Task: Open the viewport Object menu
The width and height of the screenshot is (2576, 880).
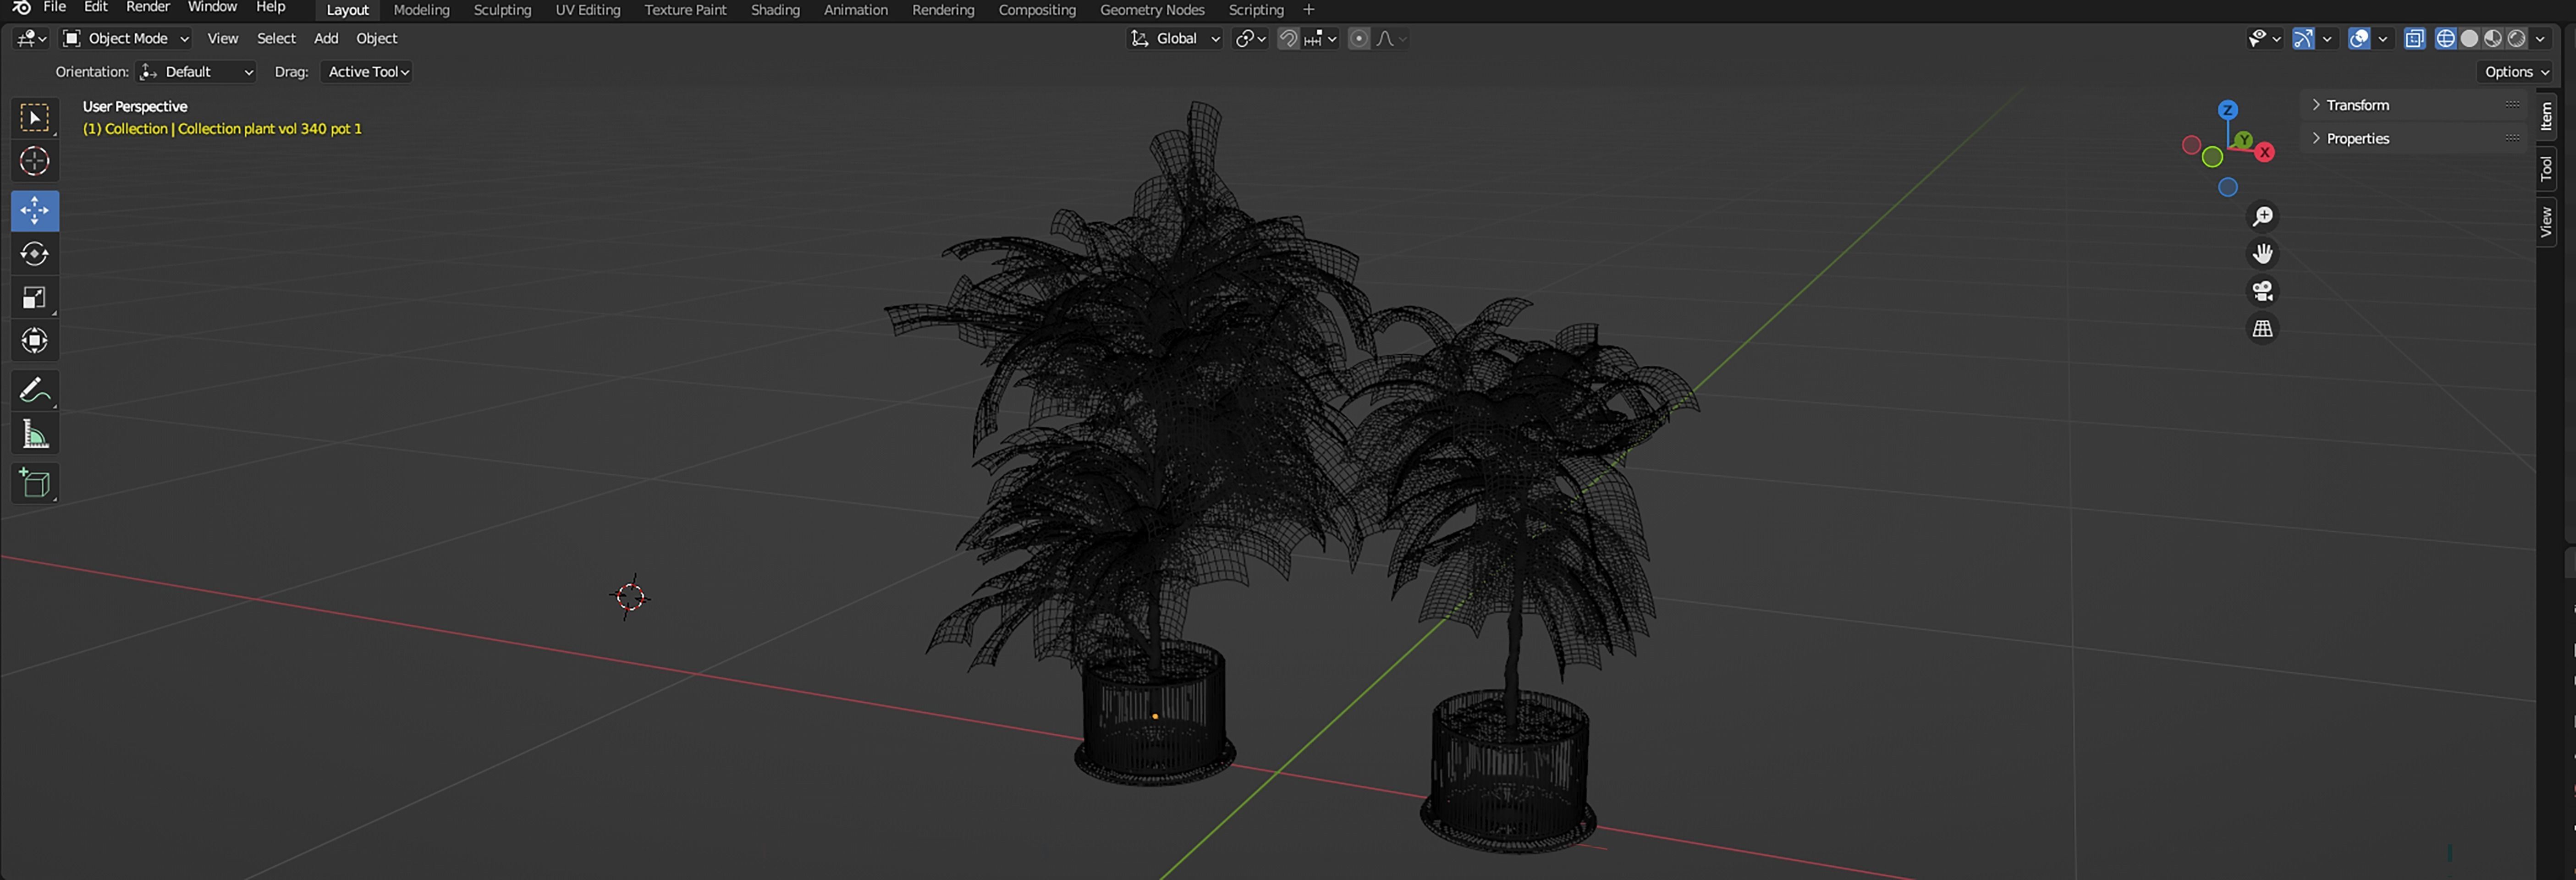Action: 376,38
